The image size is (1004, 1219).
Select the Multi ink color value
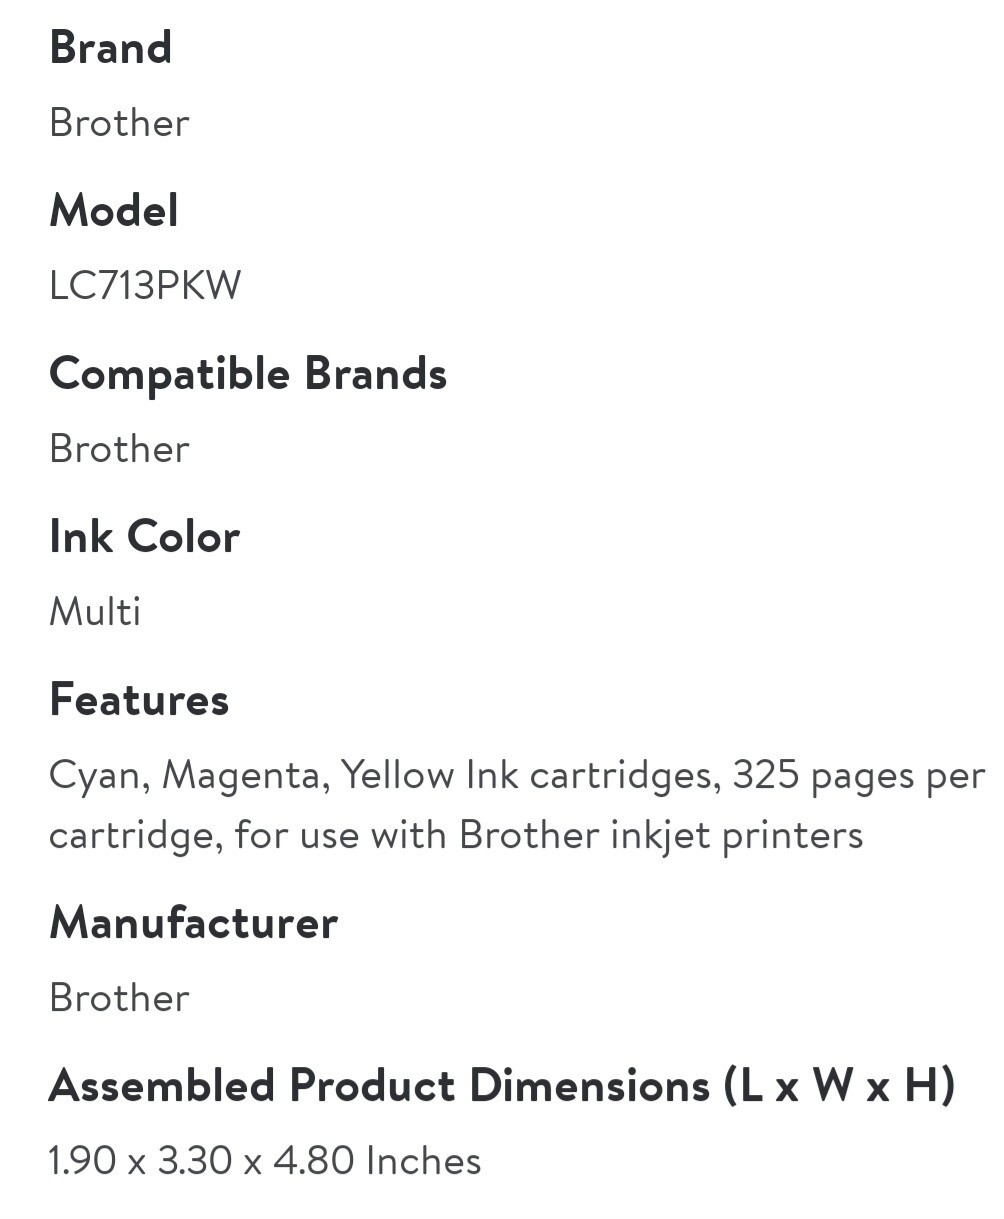click(95, 611)
